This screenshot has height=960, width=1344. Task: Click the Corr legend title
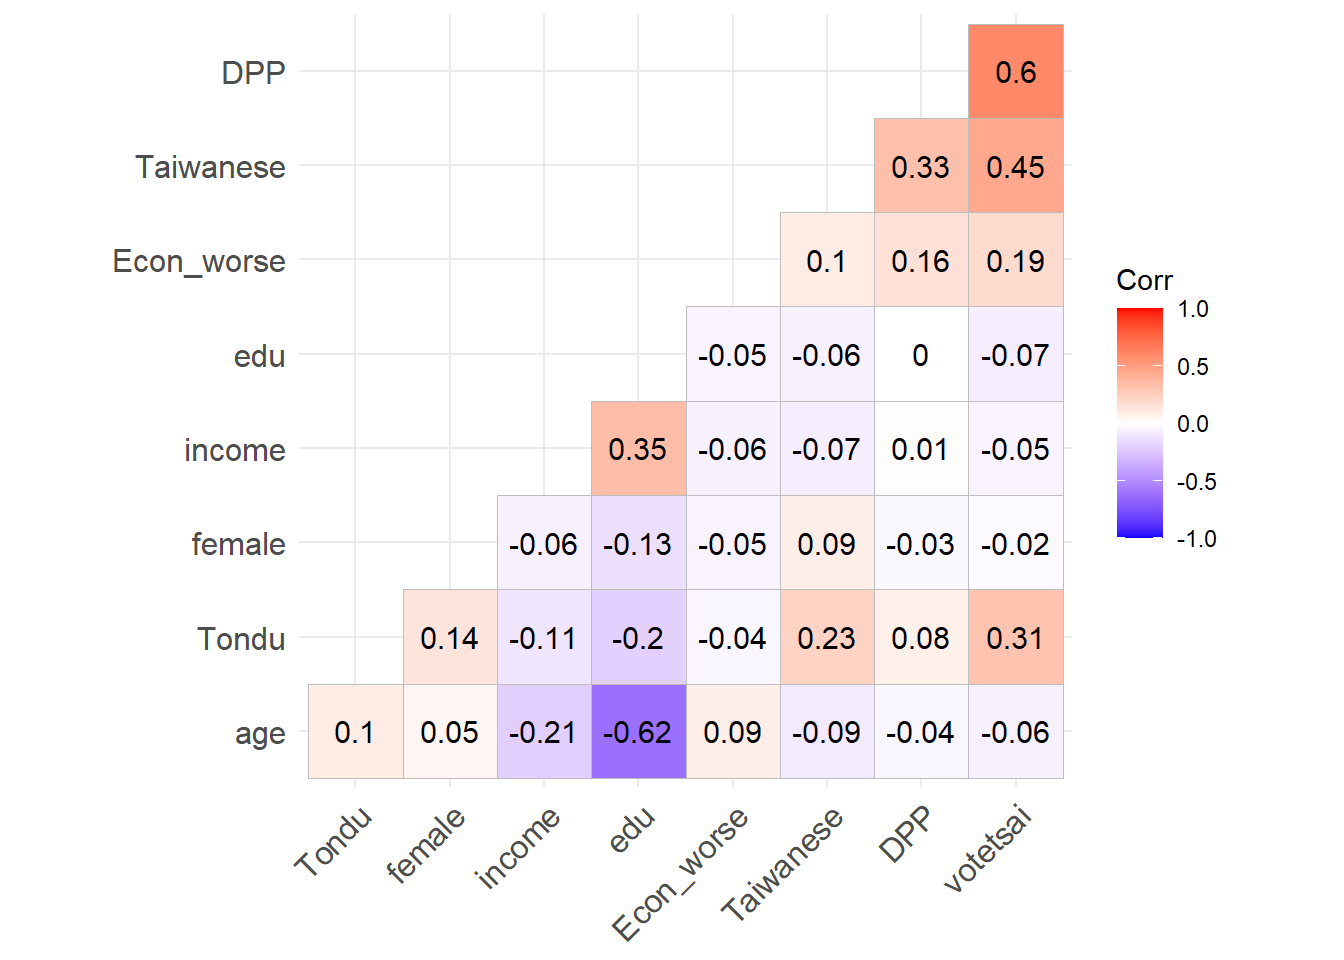1144,280
